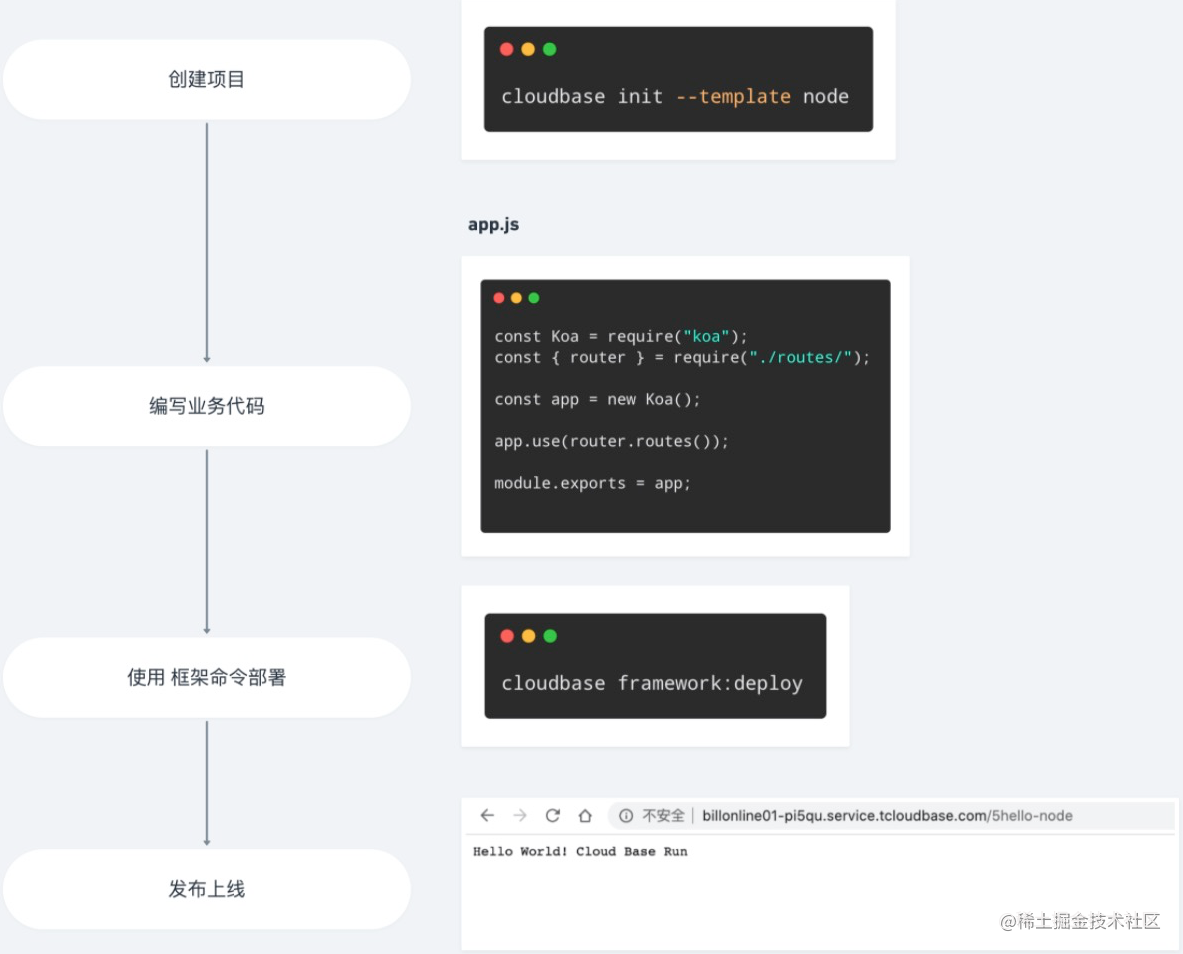Click the browser home icon
This screenshot has width=1183, height=954.
pos(585,815)
